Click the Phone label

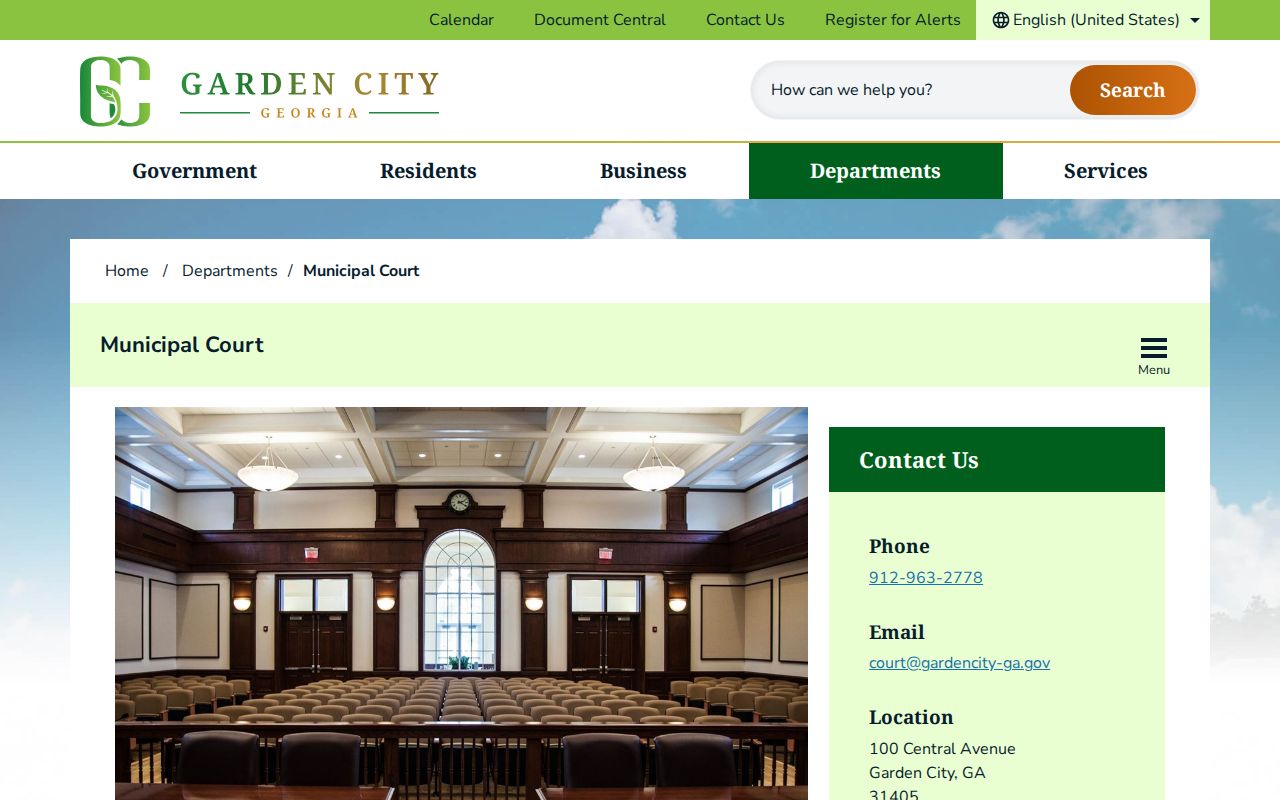pos(899,546)
